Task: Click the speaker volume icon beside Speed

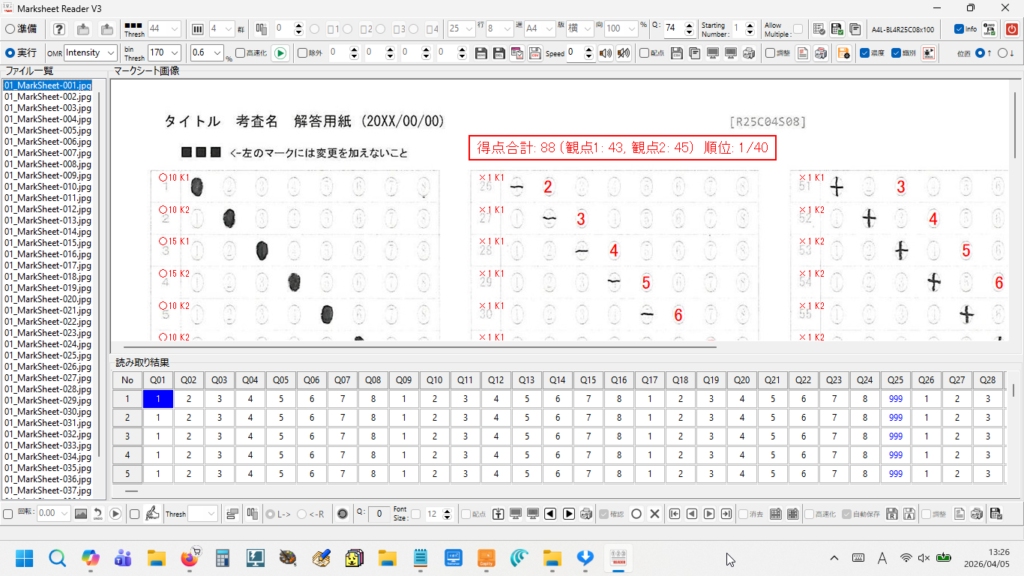Action: (x=605, y=52)
